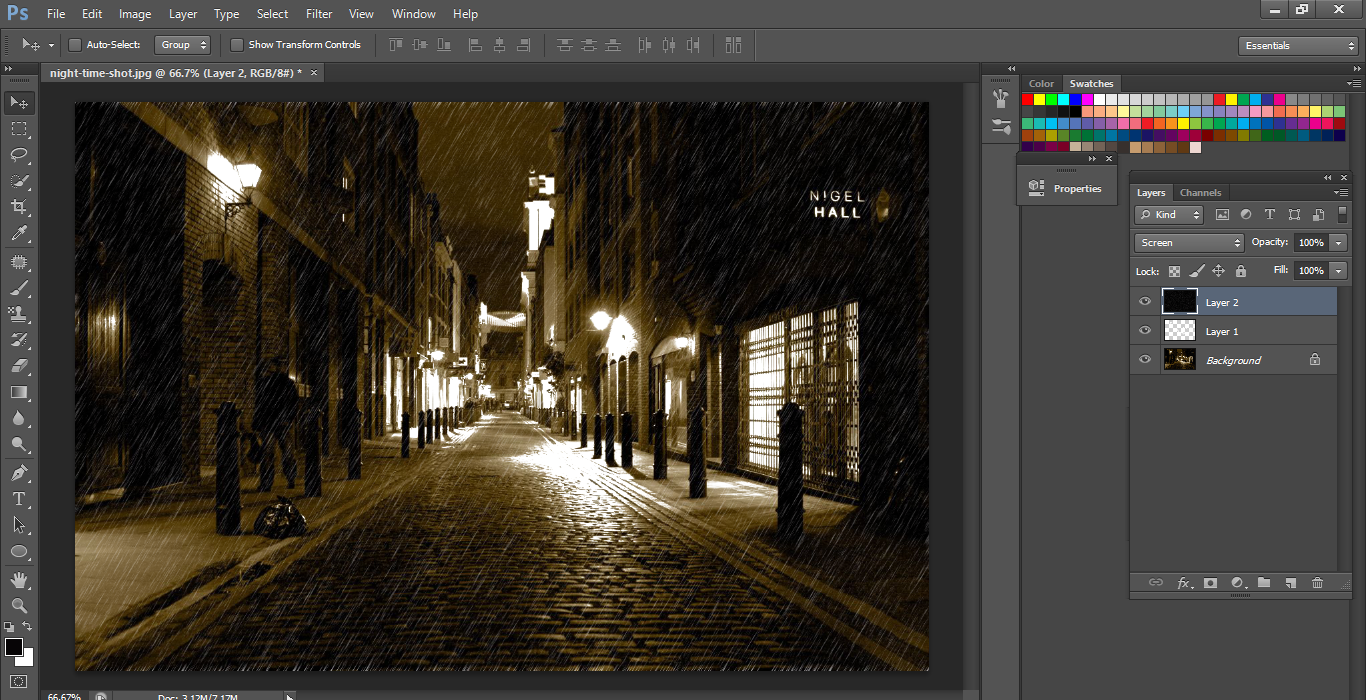
Task: Open the Opacity dropdown in Layers panel
Action: tap(1340, 242)
